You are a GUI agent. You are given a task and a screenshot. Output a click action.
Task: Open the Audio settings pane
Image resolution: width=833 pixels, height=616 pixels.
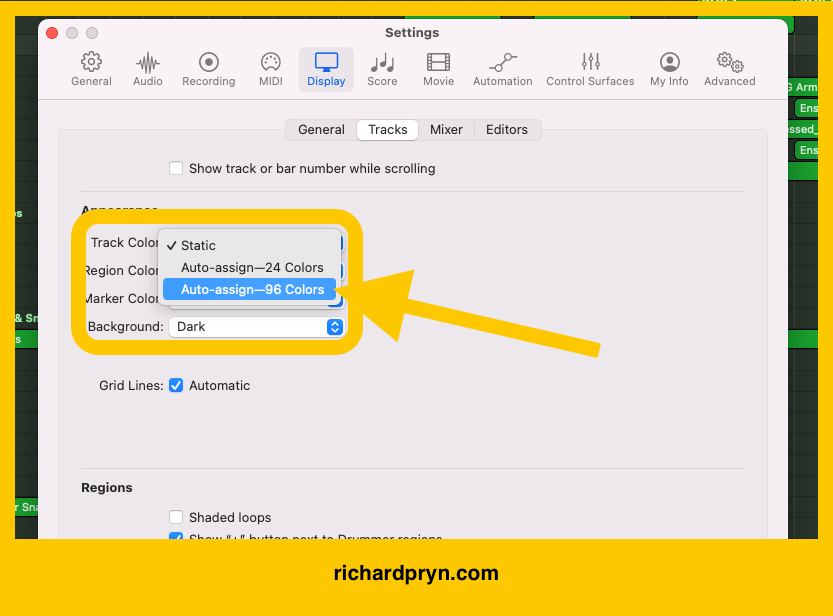tap(148, 70)
